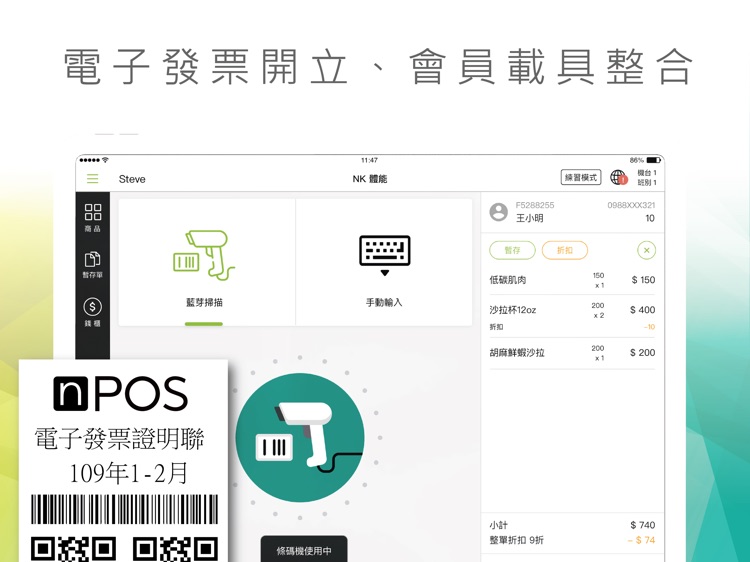The image size is (750, 562).
Task: Click the NK 體能 store title
Action: (370, 179)
